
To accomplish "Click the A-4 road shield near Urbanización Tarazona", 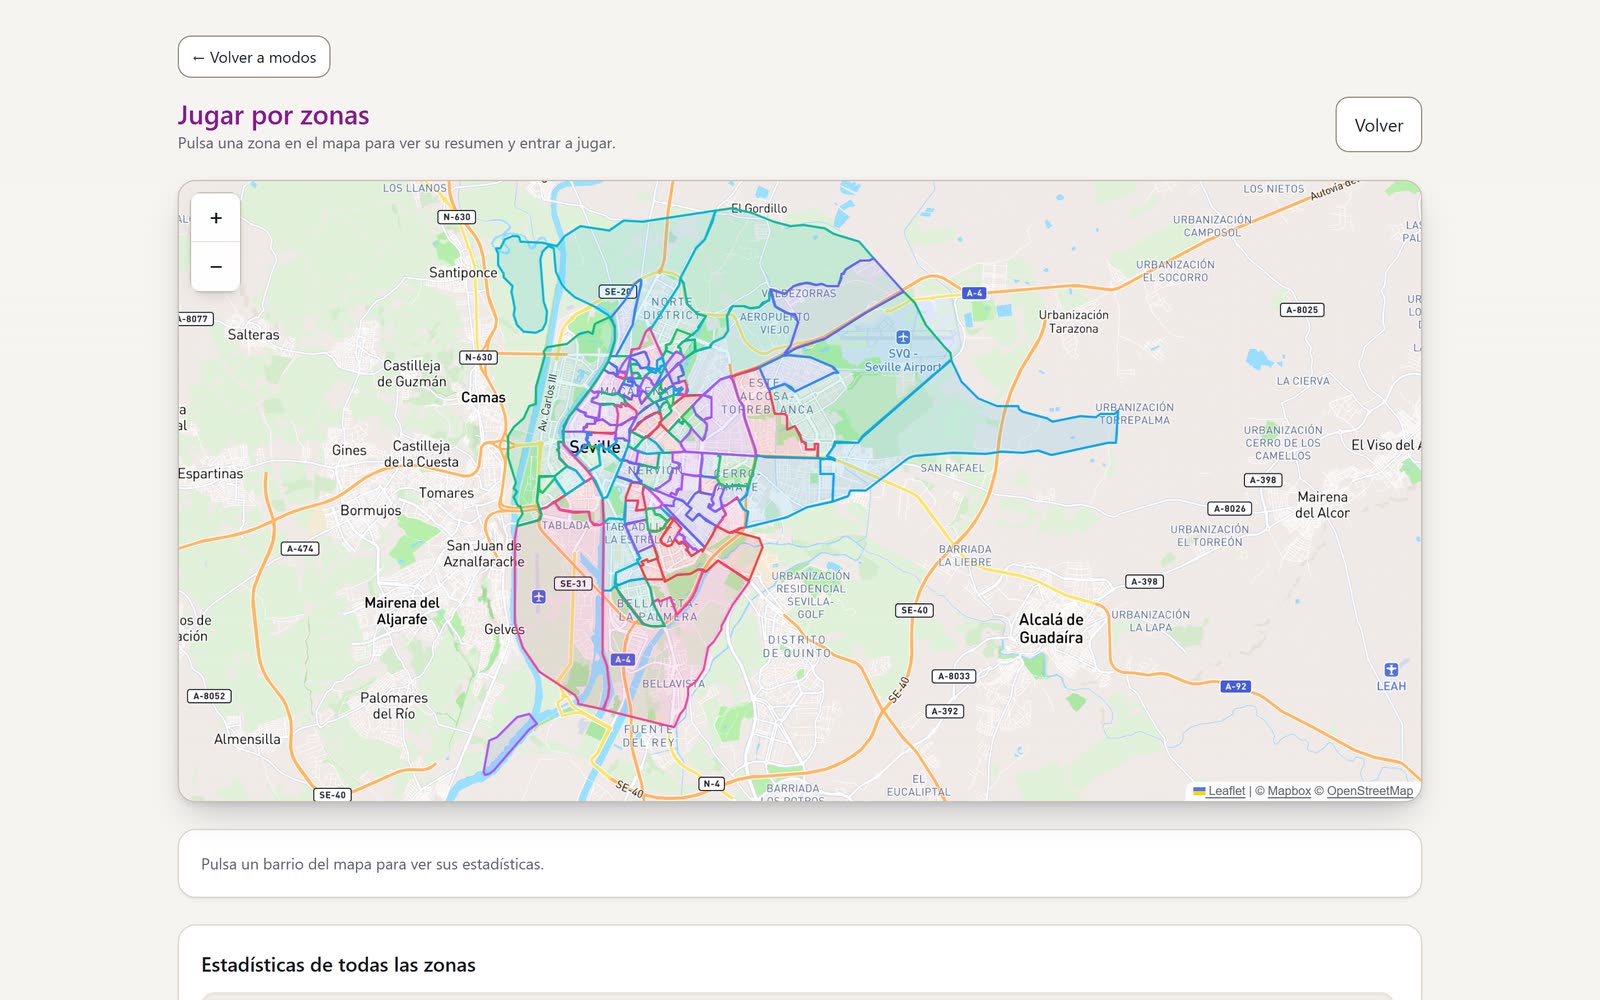I will 974,293.
